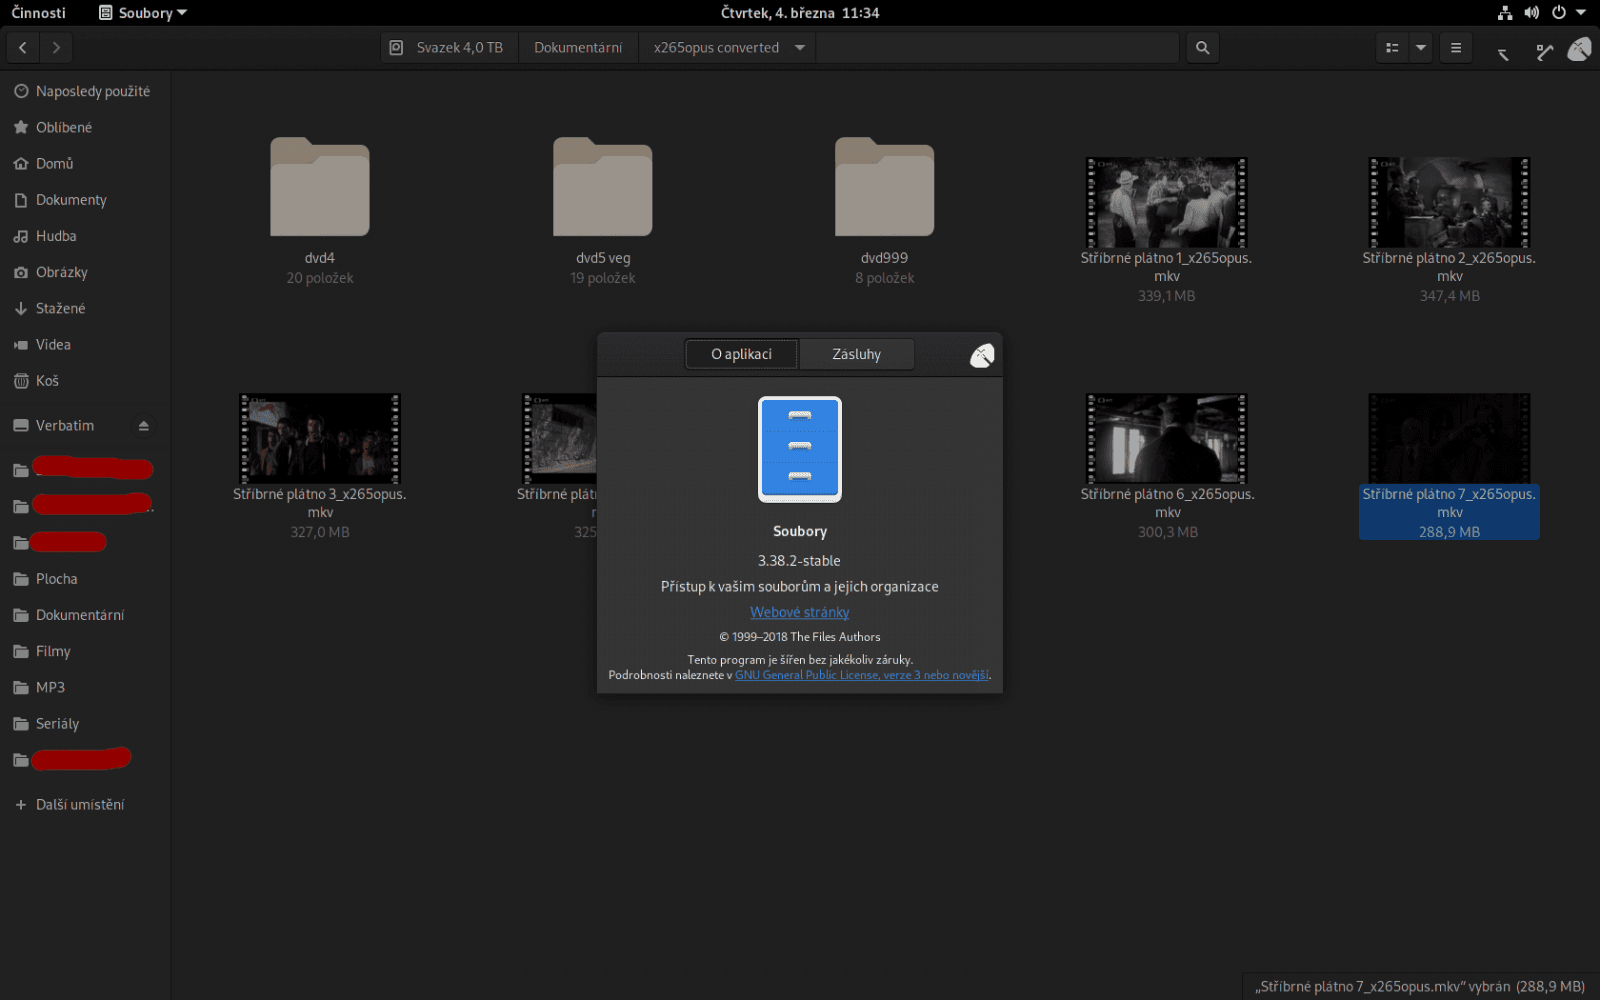
Task: Switch to list view using the view icon
Action: pyautogui.click(x=1391, y=47)
